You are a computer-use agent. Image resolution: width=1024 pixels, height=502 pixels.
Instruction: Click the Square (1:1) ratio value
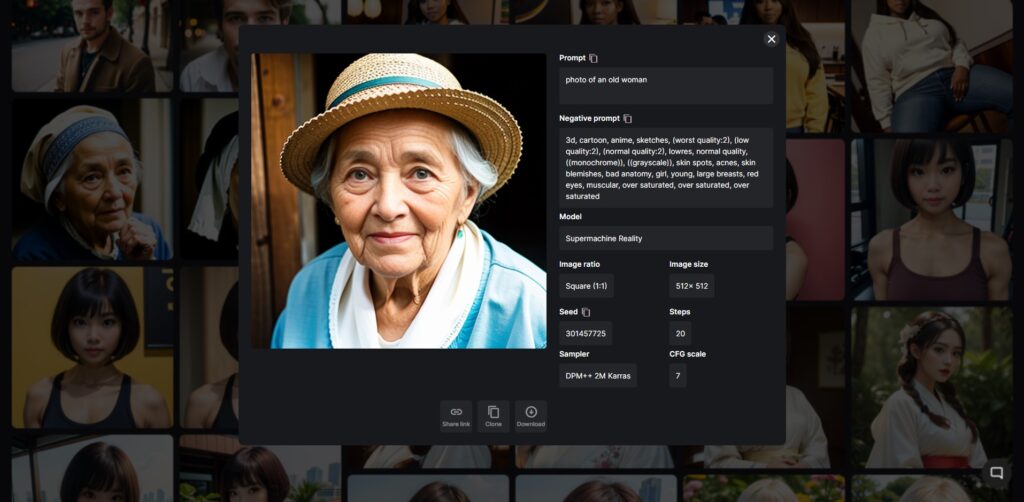(x=586, y=286)
